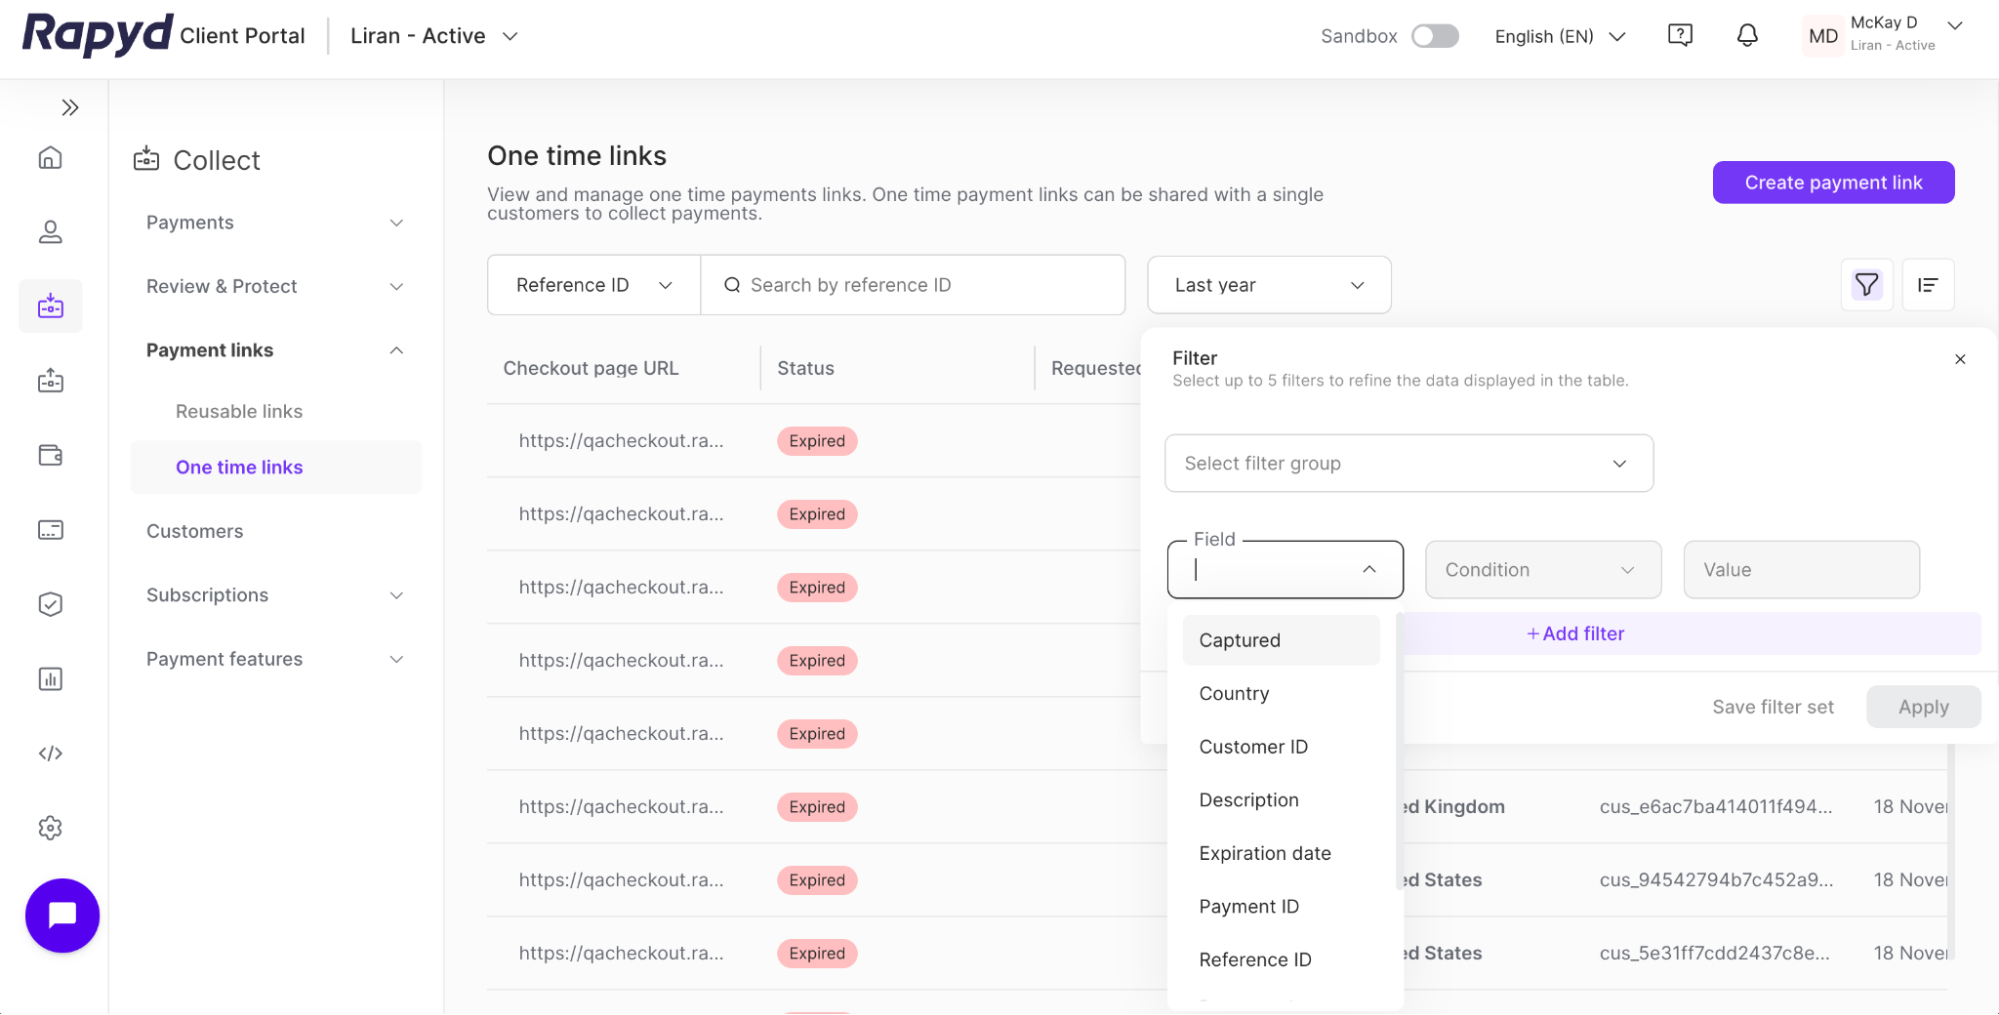Open the Wallet sidebar icon
Screen dimensions: 1999x1015
pyautogui.click(x=50, y=455)
